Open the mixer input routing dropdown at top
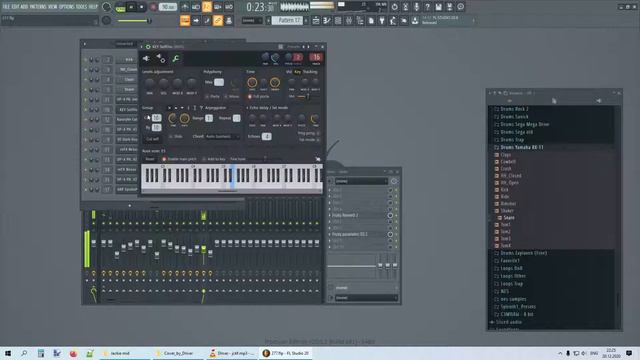Image resolution: width=640 pixels, height=360 pixels. click(x=361, y=181)
